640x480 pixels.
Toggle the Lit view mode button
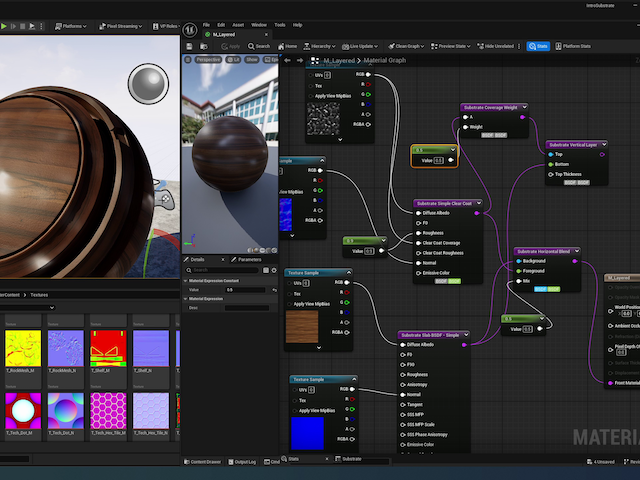click(x=233, y=60)
